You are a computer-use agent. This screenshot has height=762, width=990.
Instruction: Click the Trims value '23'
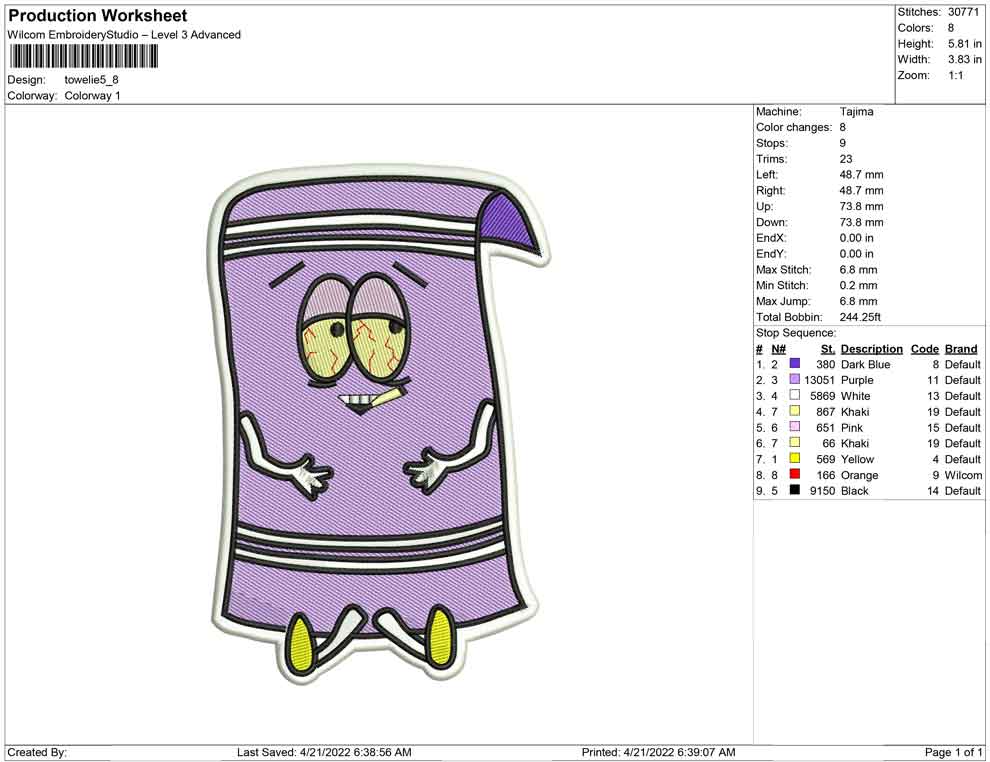tap(846, 158)
